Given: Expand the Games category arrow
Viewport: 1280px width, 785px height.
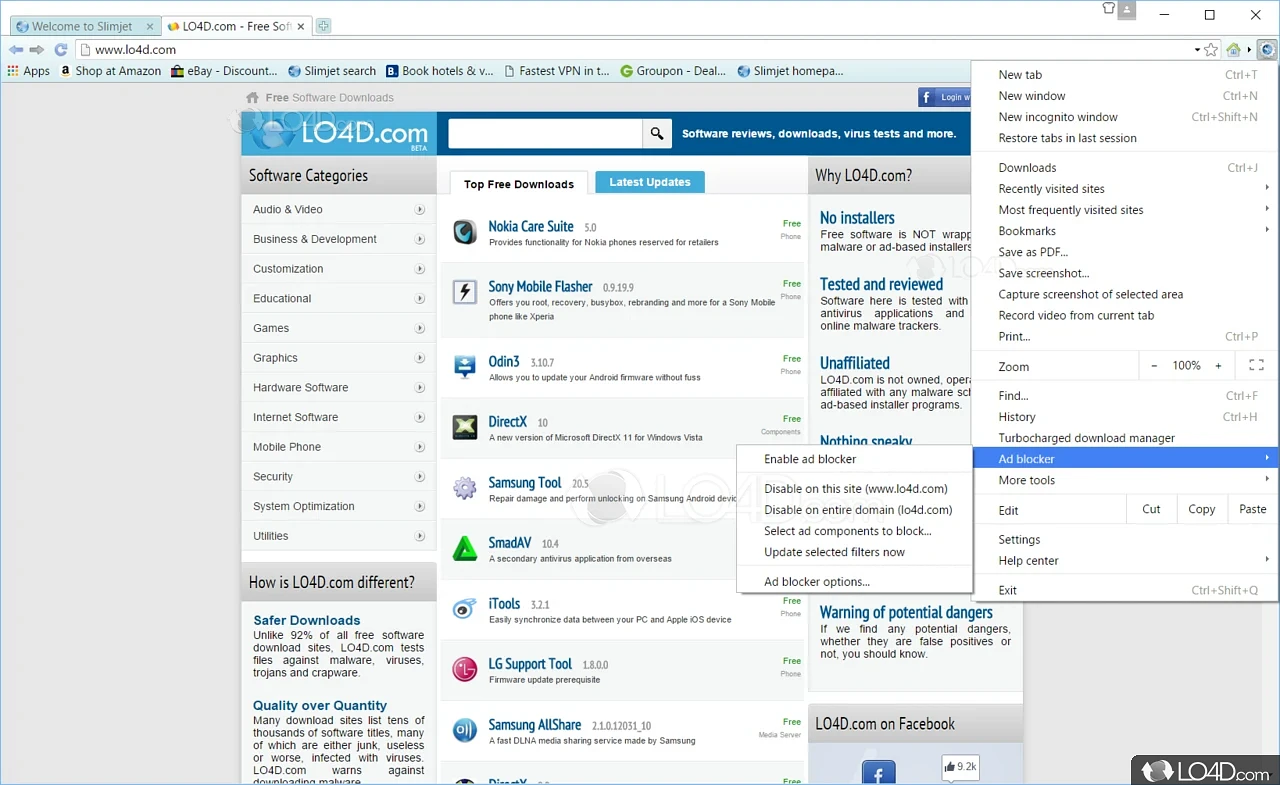Looking at the screenshot, I should click(x=420, y=329).
